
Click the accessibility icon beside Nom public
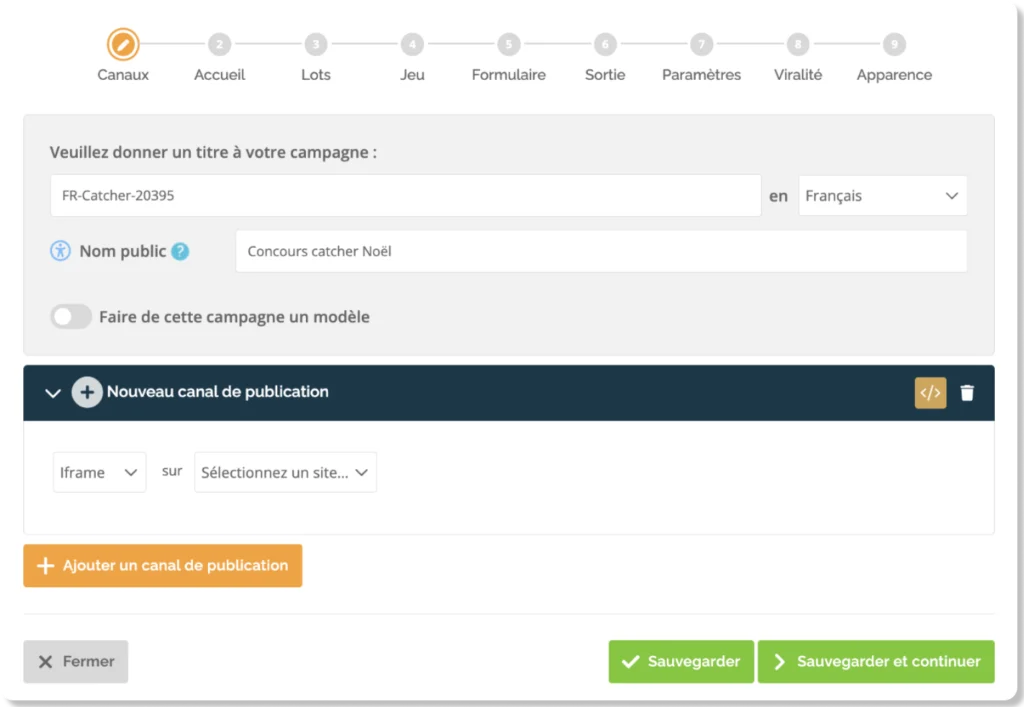pyautogui.click(x=61, y=251)
